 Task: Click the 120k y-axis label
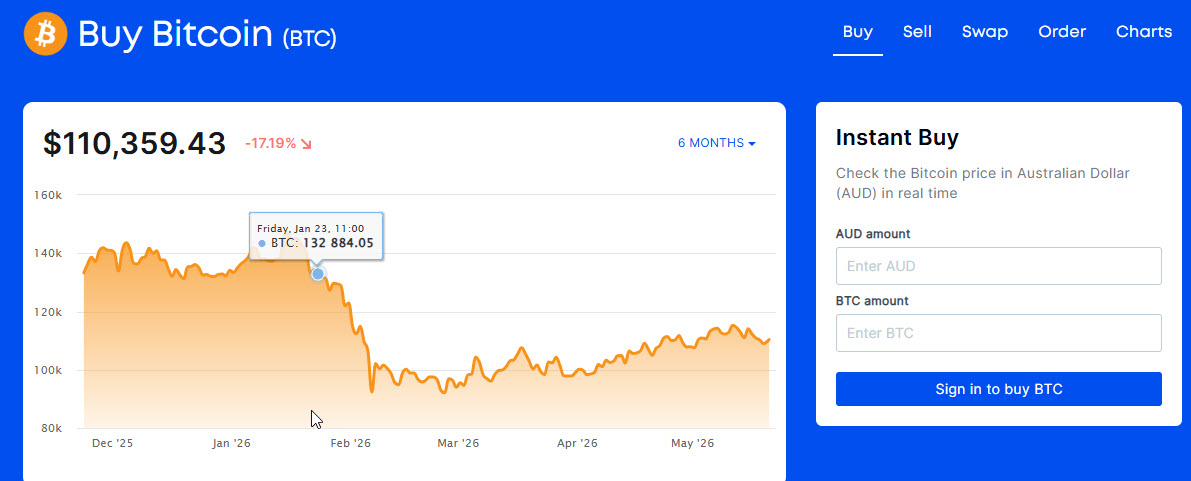click(x=47, y=312)
